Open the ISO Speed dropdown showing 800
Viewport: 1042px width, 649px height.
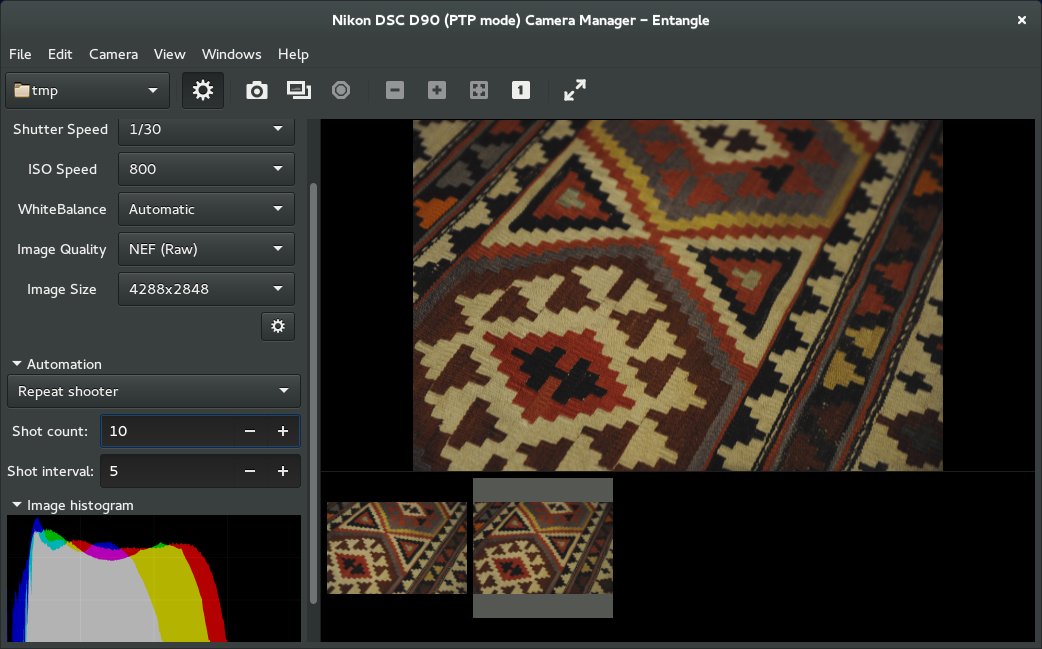pos(206,169)
